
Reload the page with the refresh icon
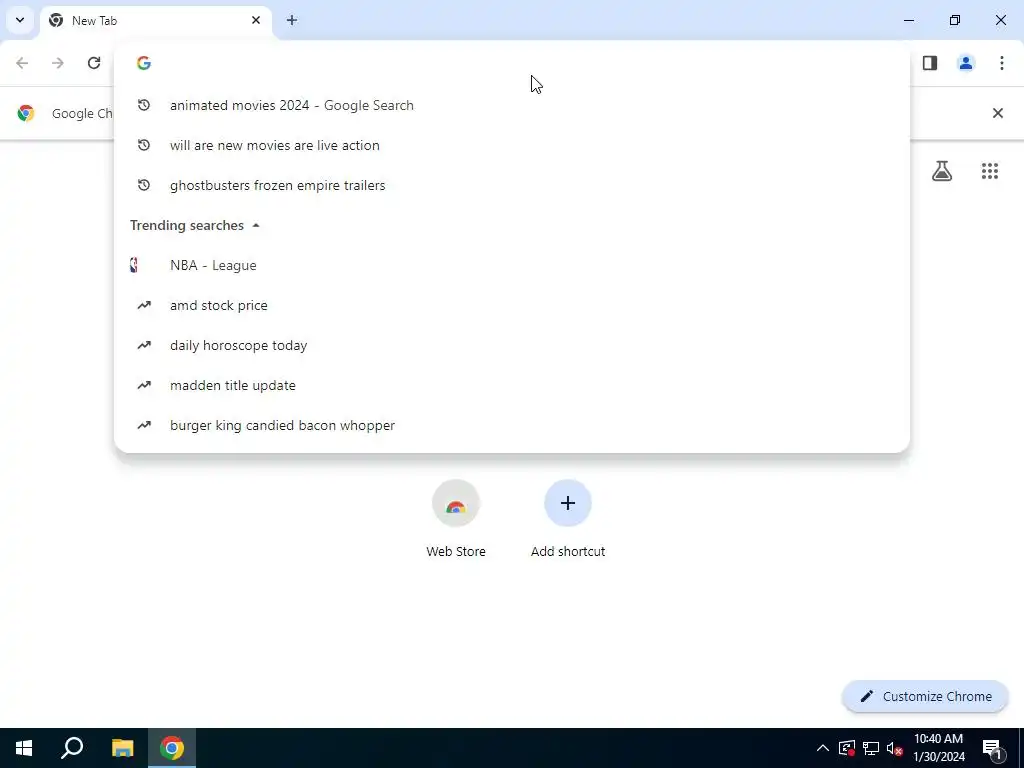(94, 63)
